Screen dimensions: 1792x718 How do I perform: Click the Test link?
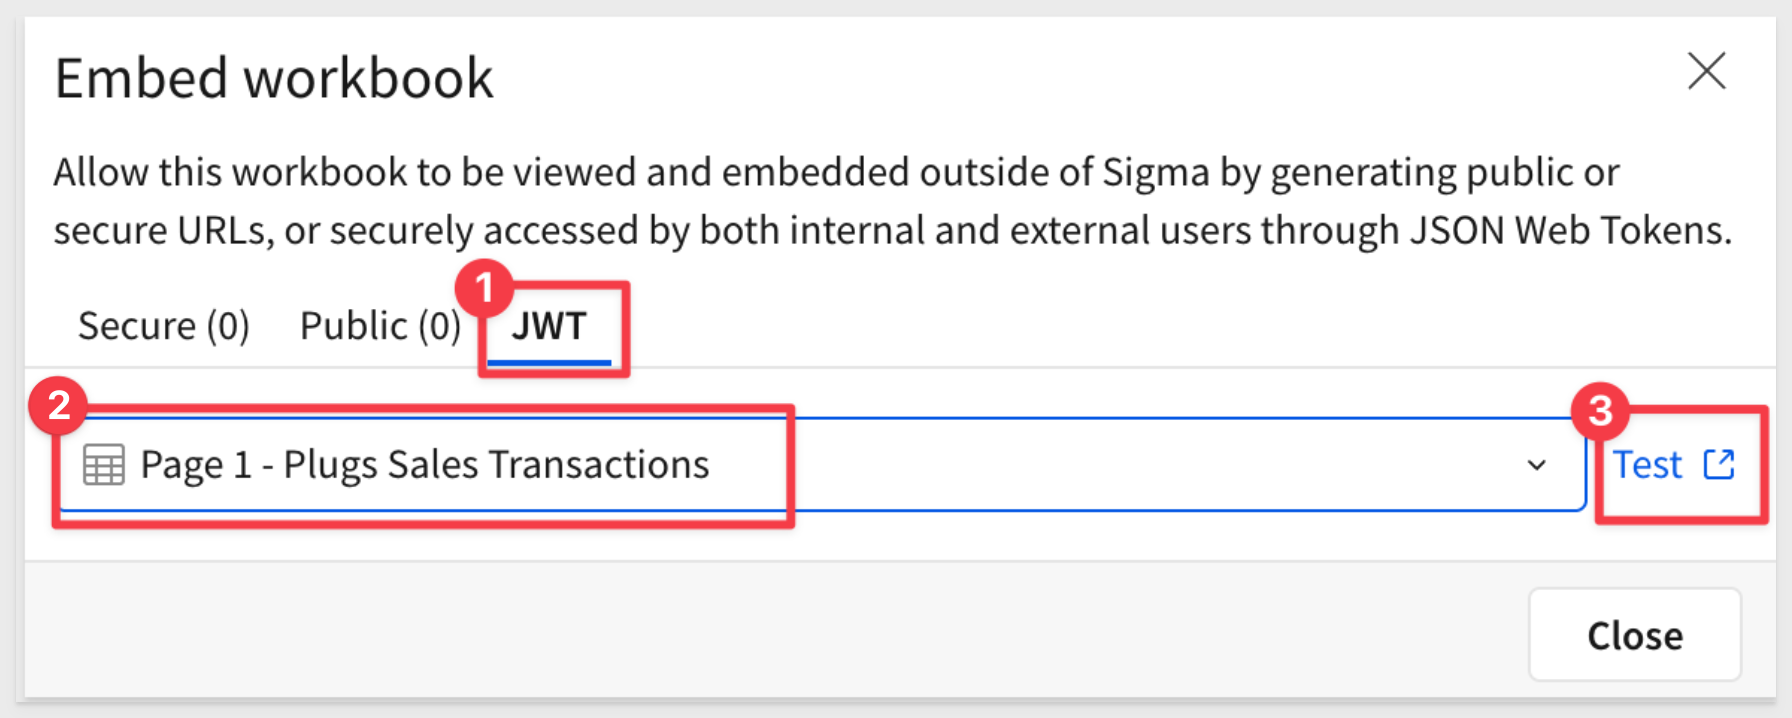click(x=1647, y=465)
